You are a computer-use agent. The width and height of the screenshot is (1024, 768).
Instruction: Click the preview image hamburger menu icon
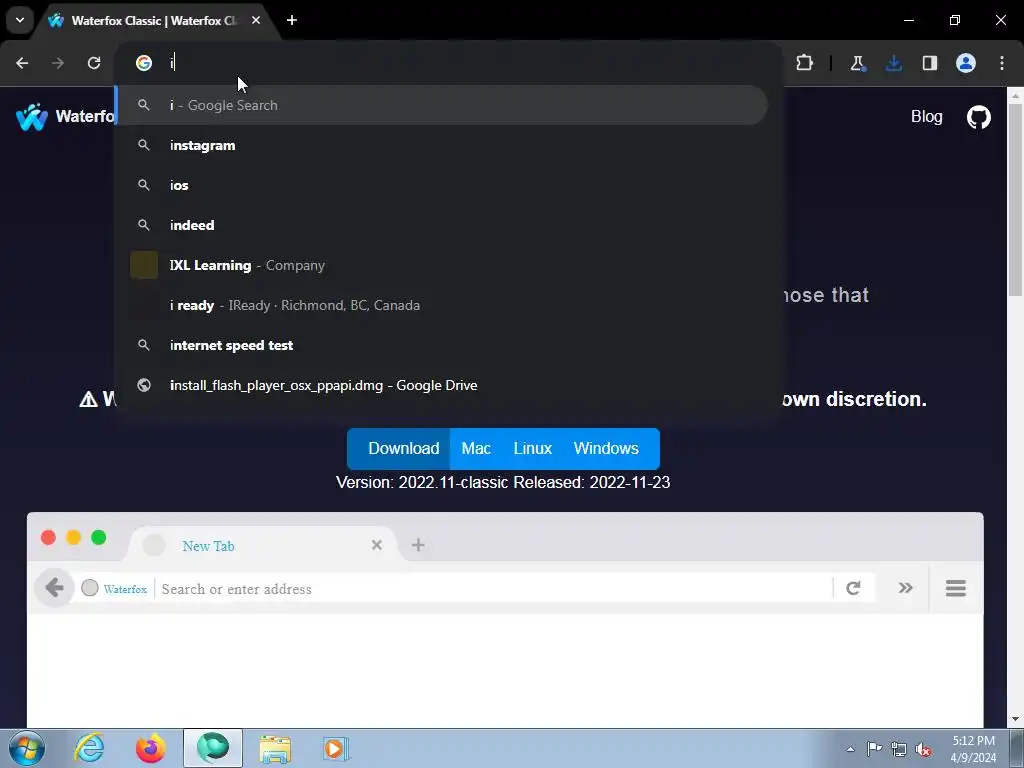tap(955, 588)
